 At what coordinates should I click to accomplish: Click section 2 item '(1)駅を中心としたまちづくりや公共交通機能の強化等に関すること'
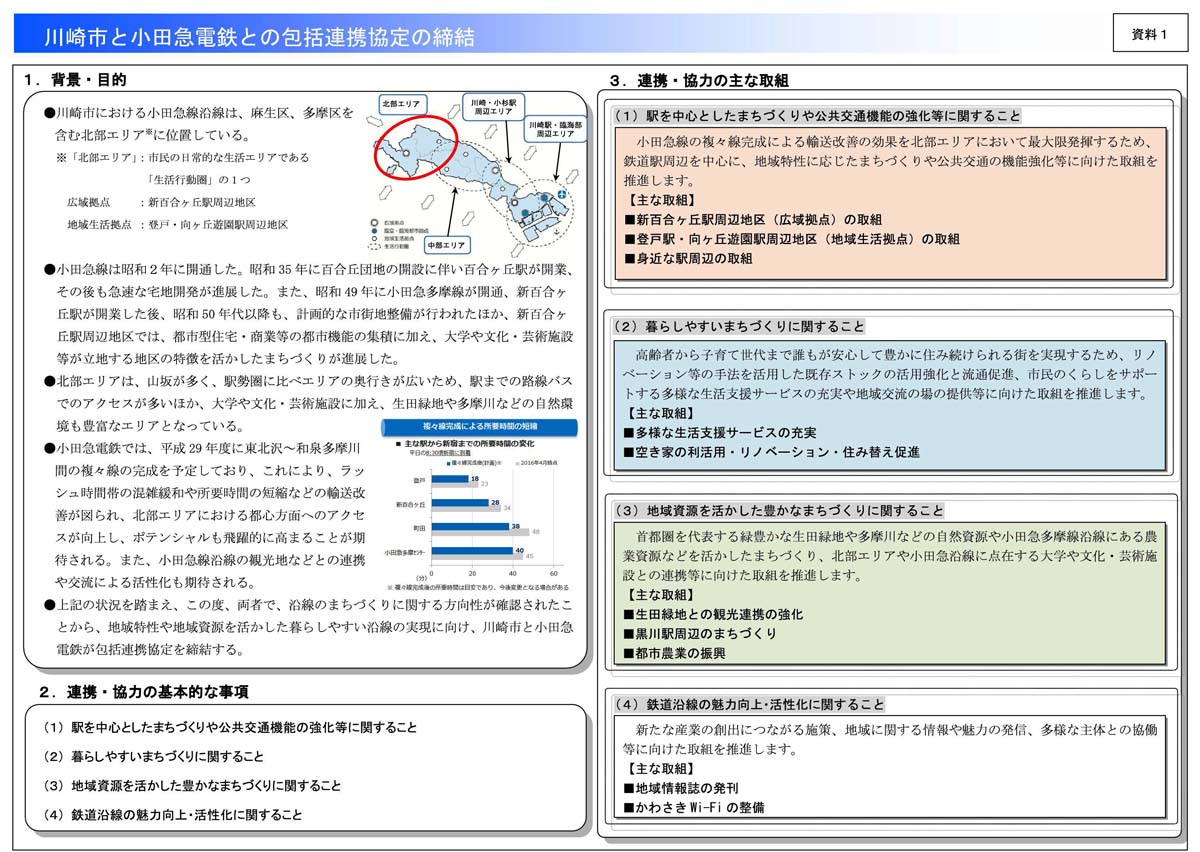[231, 728]
